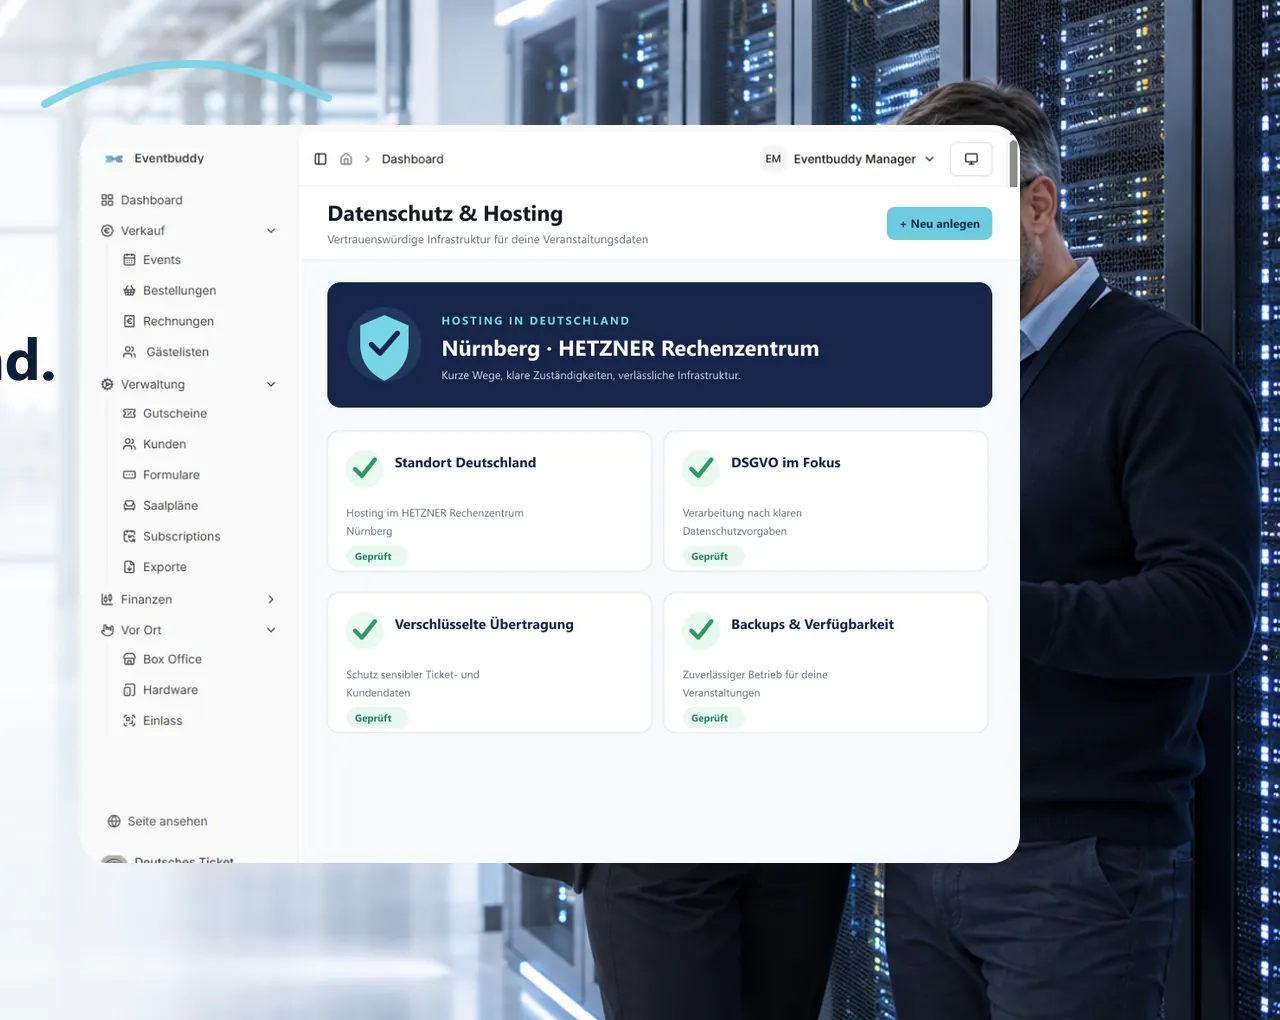1280x1020 pixels.
Task: Click the EM avatar initials
Action: click(x=773, y=159)
